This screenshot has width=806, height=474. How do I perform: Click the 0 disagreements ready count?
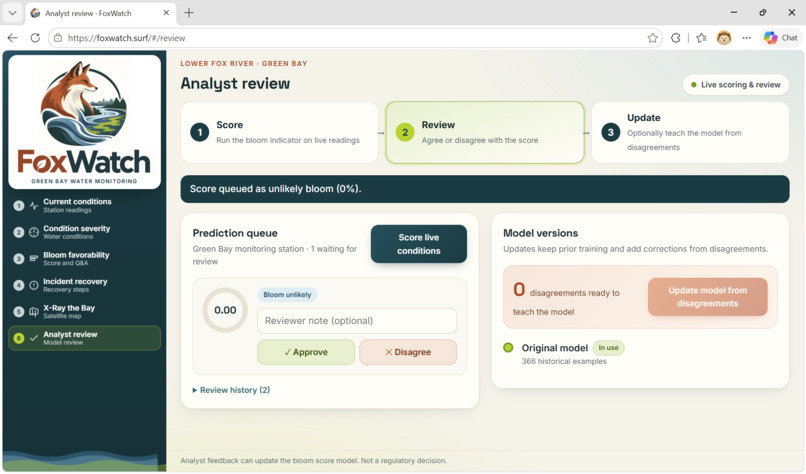point(519,290)
